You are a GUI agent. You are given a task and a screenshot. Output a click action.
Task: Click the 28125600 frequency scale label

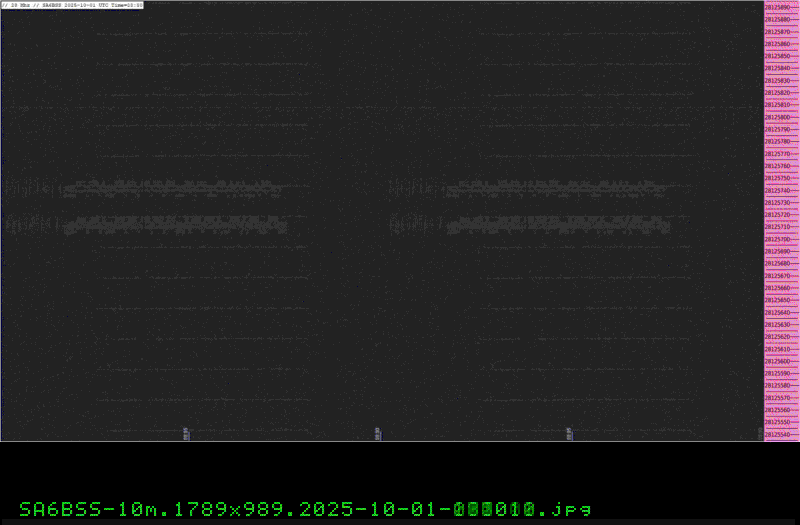[776, 361]
